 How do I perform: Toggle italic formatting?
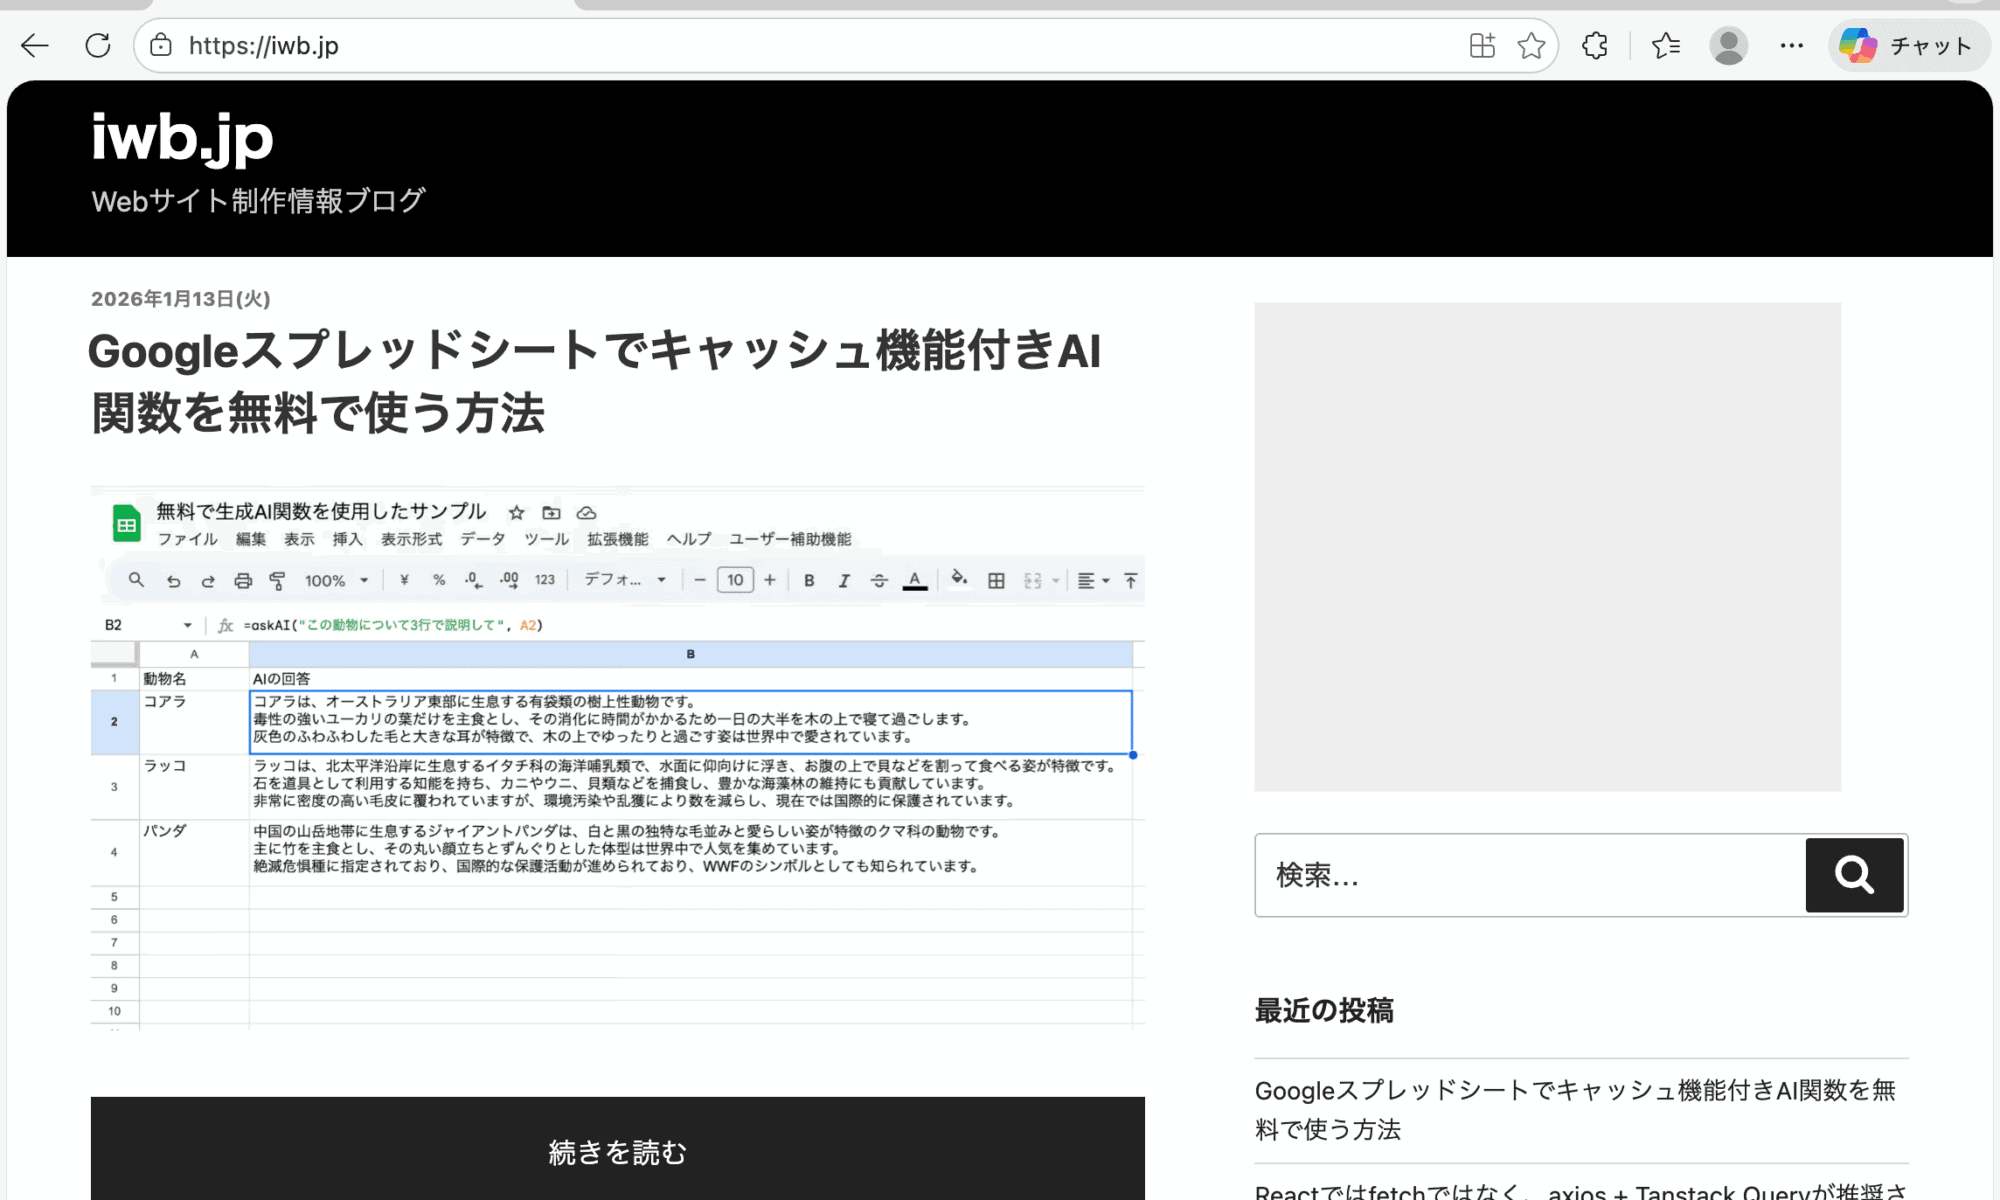[845, 580]
